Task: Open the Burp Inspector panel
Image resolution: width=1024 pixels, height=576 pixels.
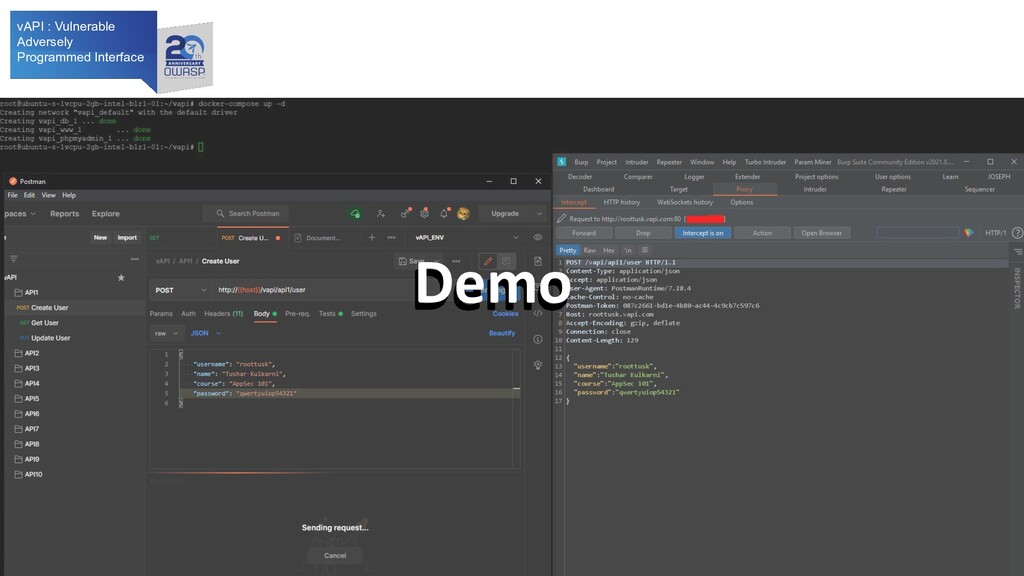Action: pyautogui.click(x=1017, y=288)
